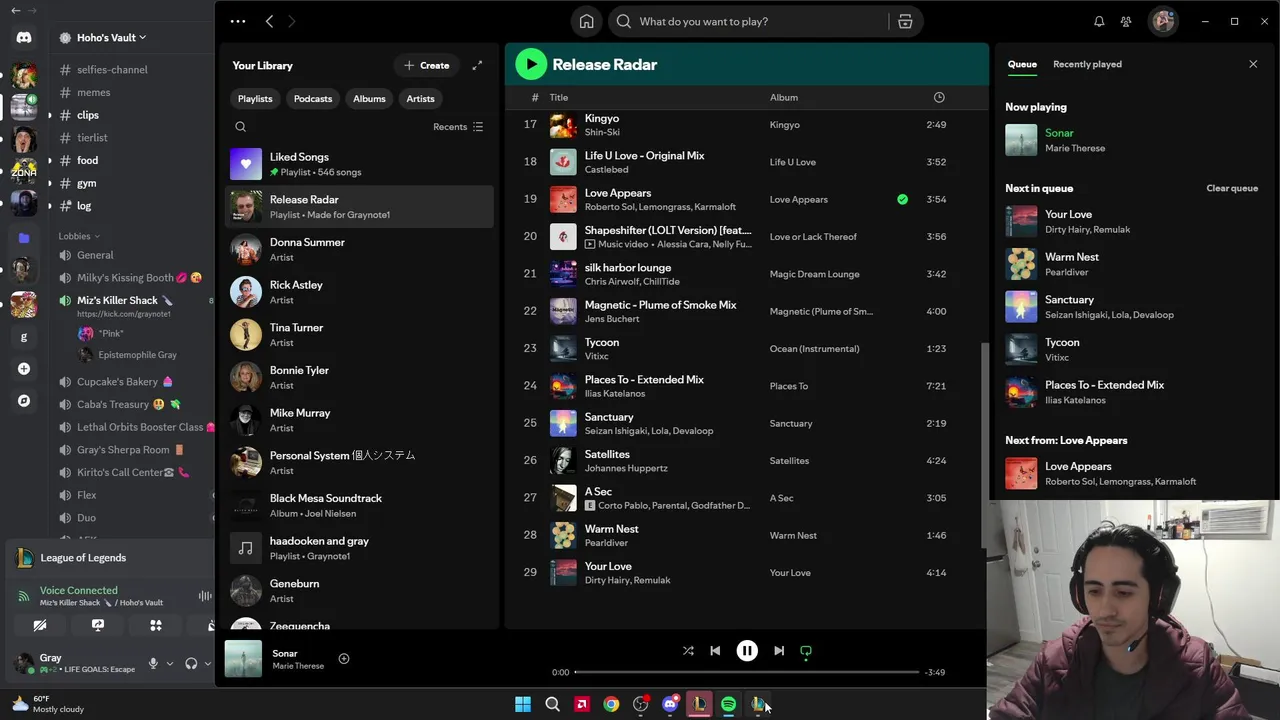Open the Castlebed artist link
1280x720 pixels.
coord(606,170)
